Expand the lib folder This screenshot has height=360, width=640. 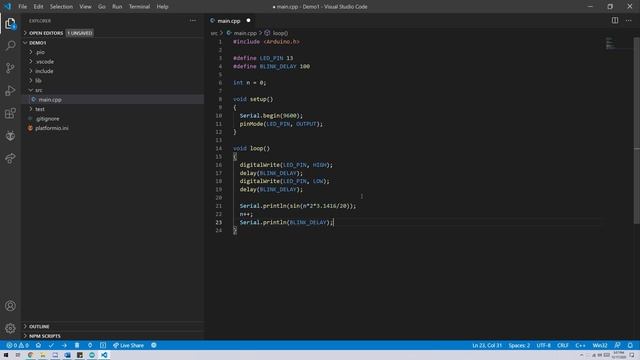38,80
